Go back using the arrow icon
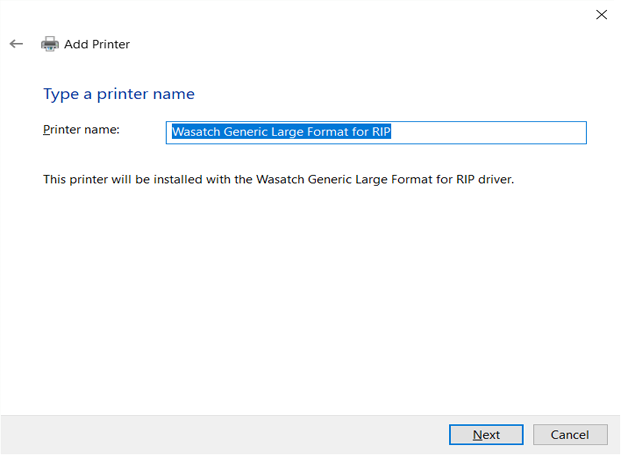This screenshot has height=455, width=621. click(16, 44)
